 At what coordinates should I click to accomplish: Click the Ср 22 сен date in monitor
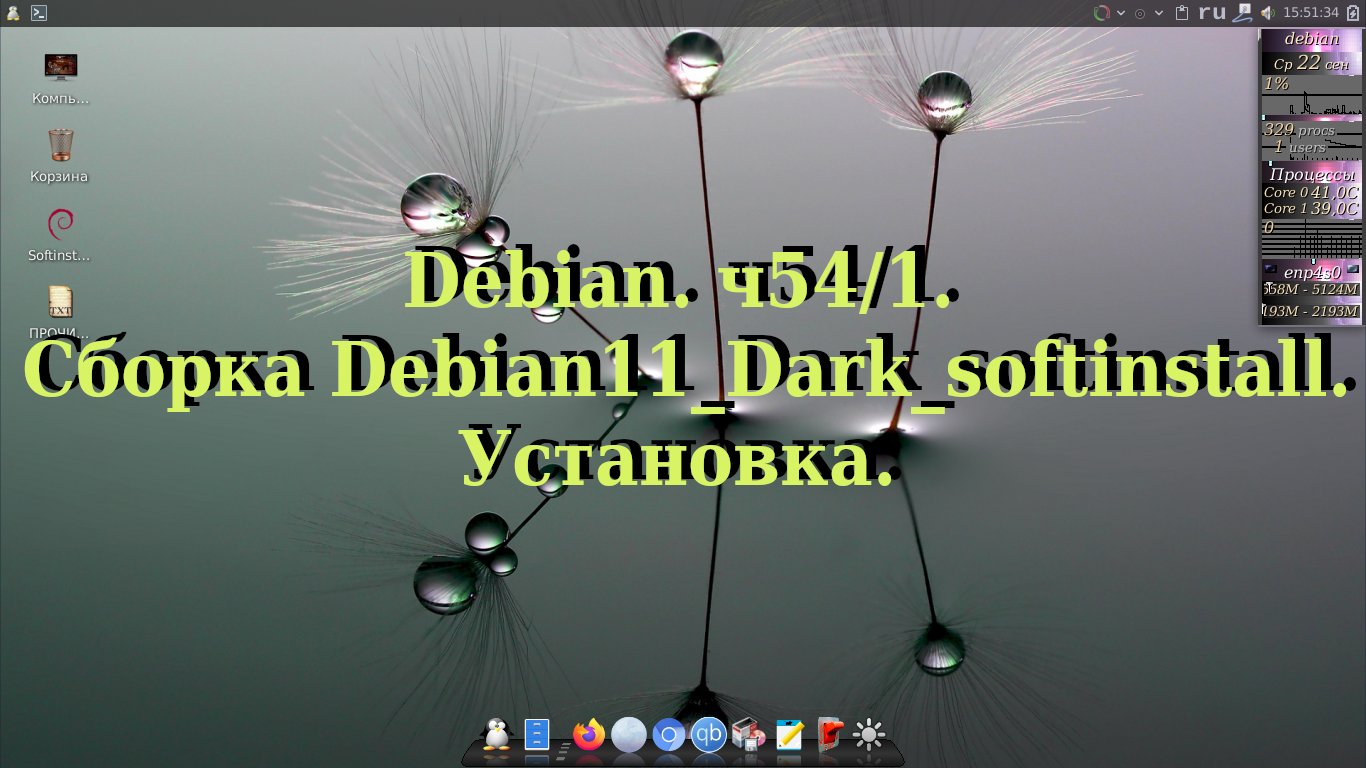coord(1311,62)
